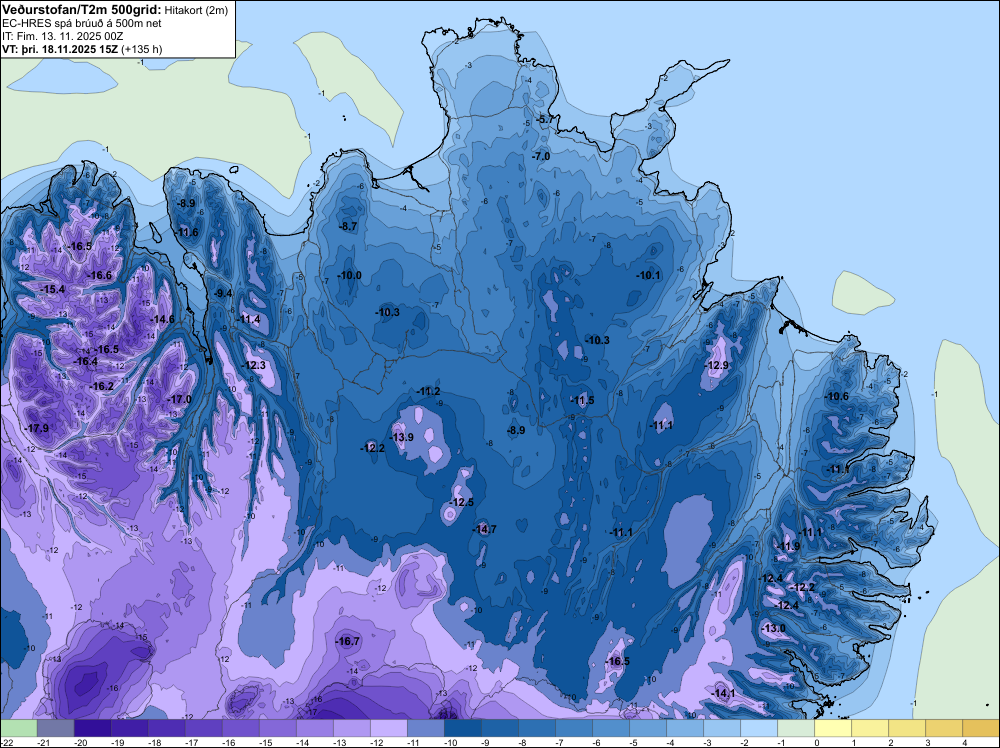
Task: Click the title 'Veðurstofan/T2m 500grid'
Action: (82, 10)
